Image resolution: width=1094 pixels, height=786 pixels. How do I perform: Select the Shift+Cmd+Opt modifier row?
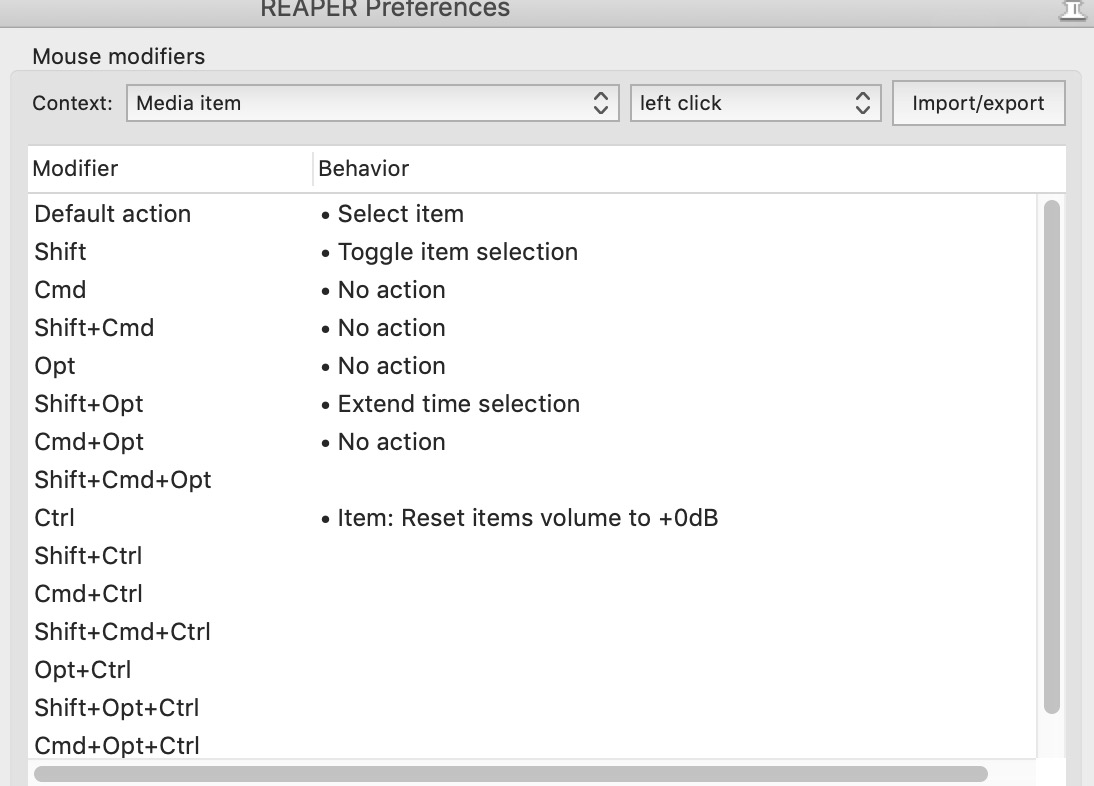point(123,480)
